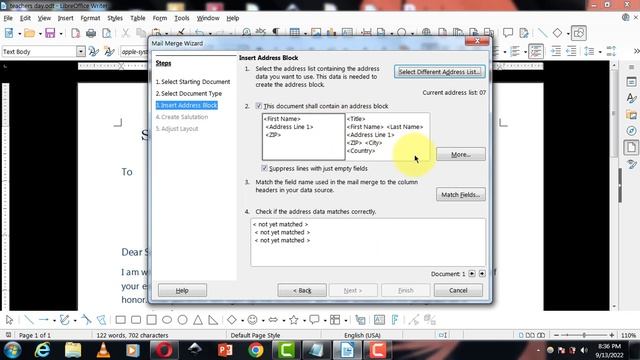Expand the line spacing dropdown arrow
The image size is (640, 360).
point(600,52)
